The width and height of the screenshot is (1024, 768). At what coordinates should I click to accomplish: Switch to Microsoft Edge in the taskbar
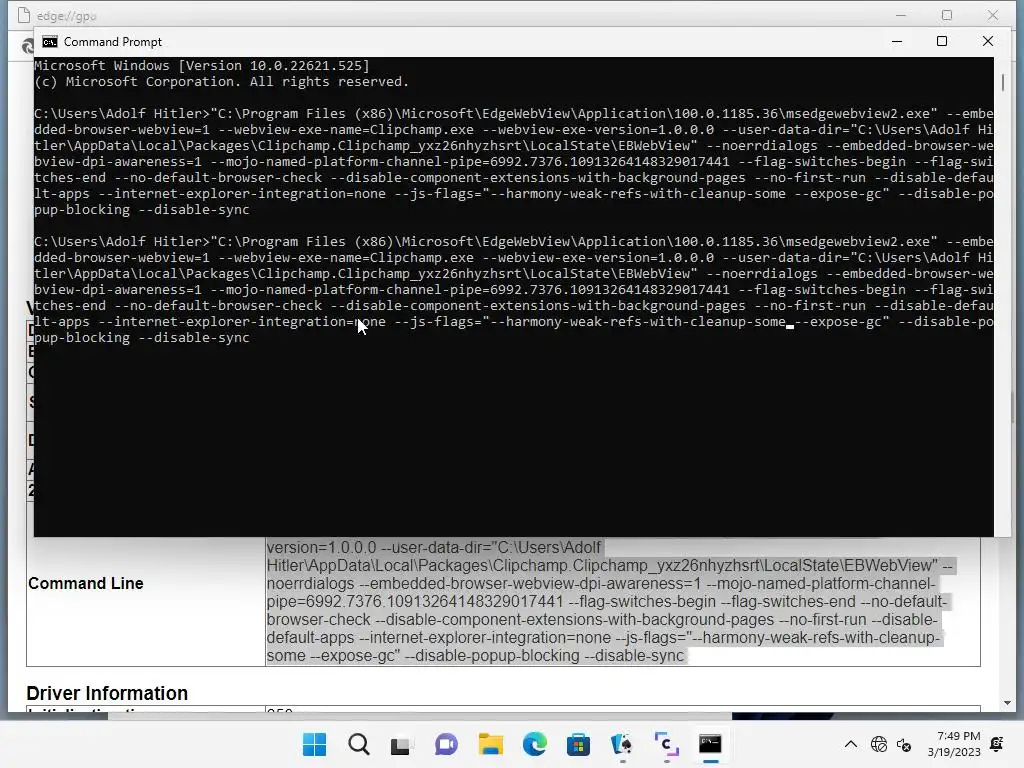tap(534, 744)
